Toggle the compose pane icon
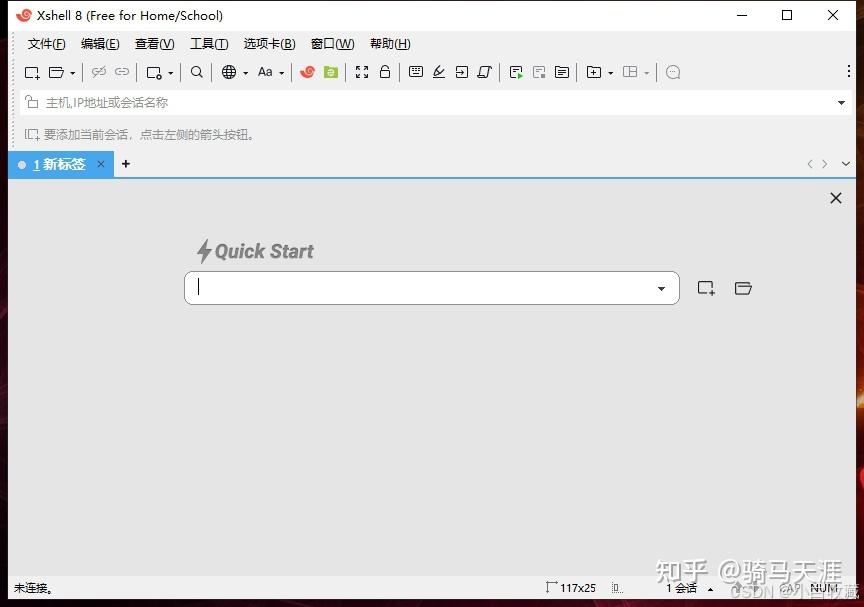Viewport: 864px width, 607px height. (562, 72)
